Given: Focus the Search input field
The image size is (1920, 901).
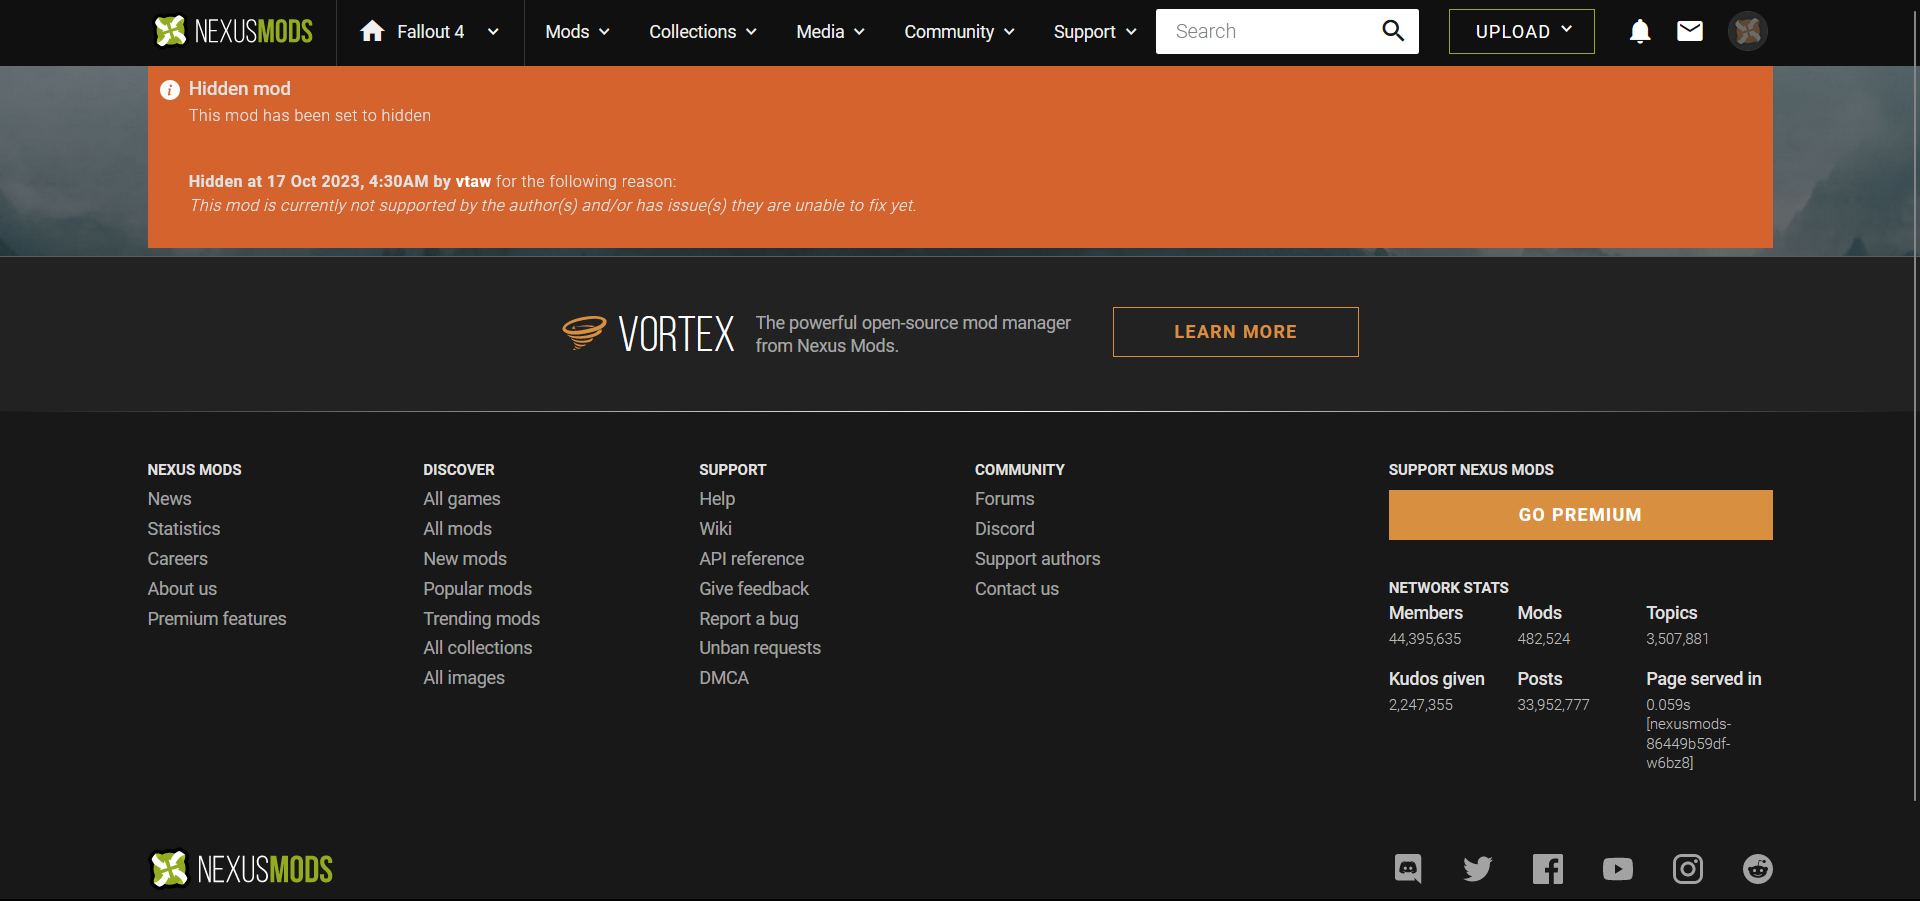Looking at the screenshot, I should coord(1266,31).
